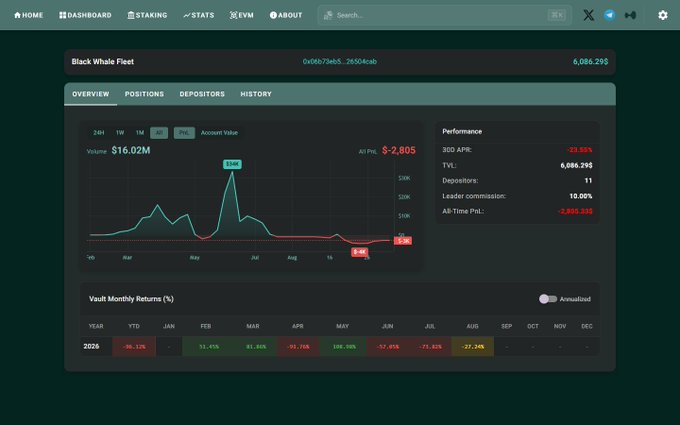Click the $34K peak chart marker
680x425 pixels.
232,164
